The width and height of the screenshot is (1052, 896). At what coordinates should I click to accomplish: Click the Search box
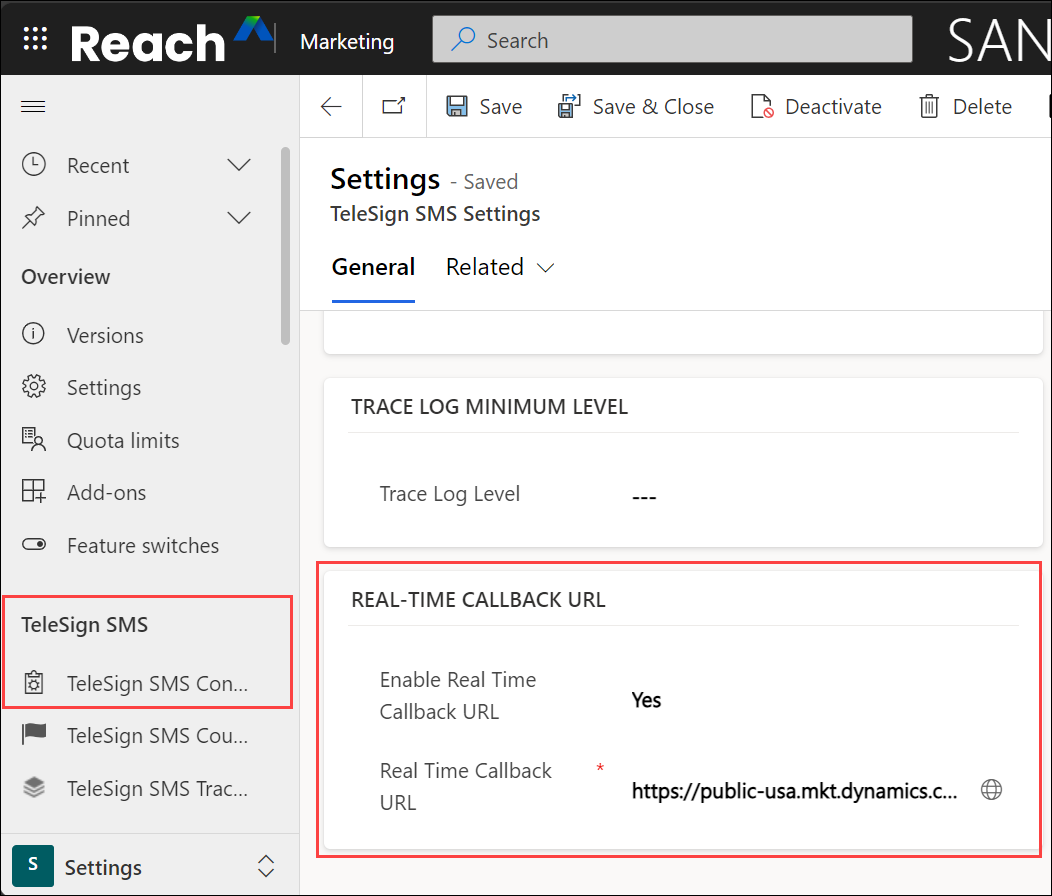pos(672,41)
